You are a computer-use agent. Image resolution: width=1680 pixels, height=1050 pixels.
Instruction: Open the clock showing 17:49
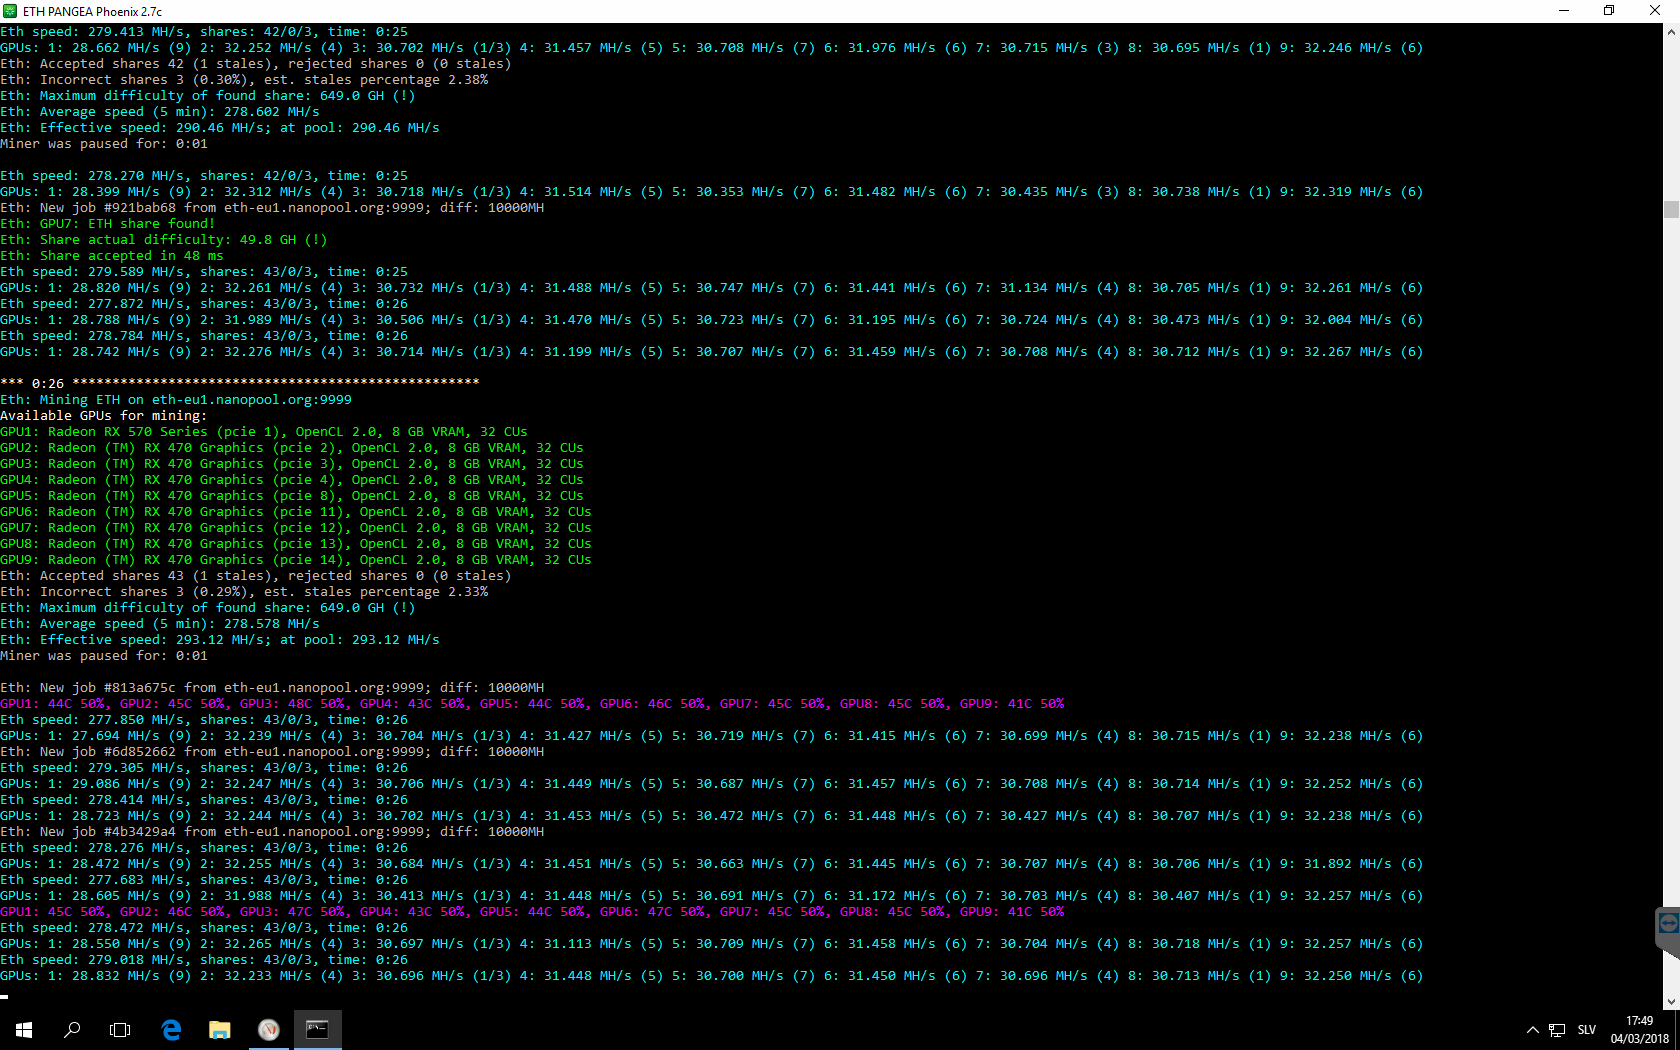click(x=1639, y=1030)
